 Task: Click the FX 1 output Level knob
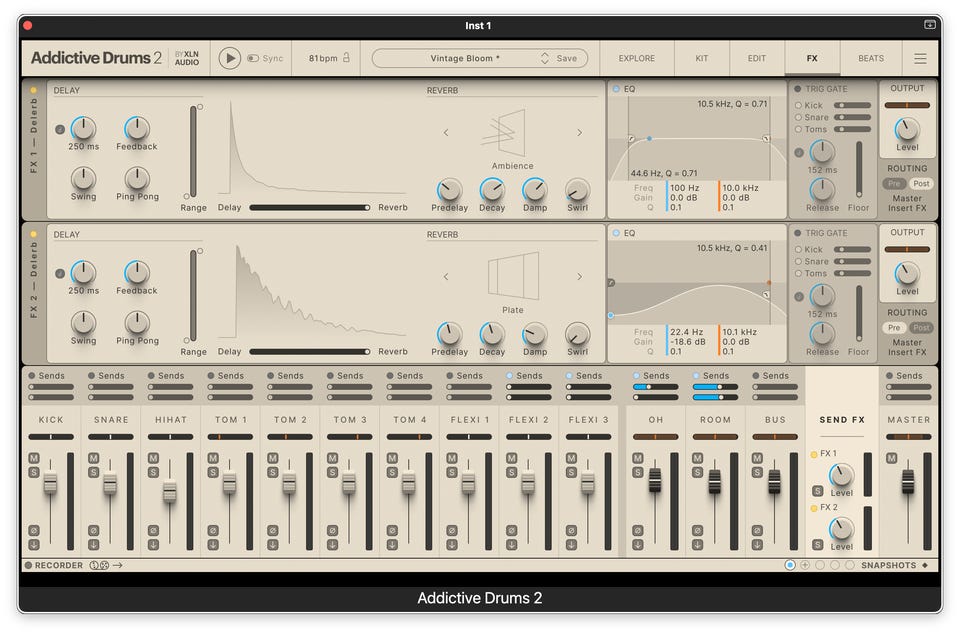tap(907, 130)
